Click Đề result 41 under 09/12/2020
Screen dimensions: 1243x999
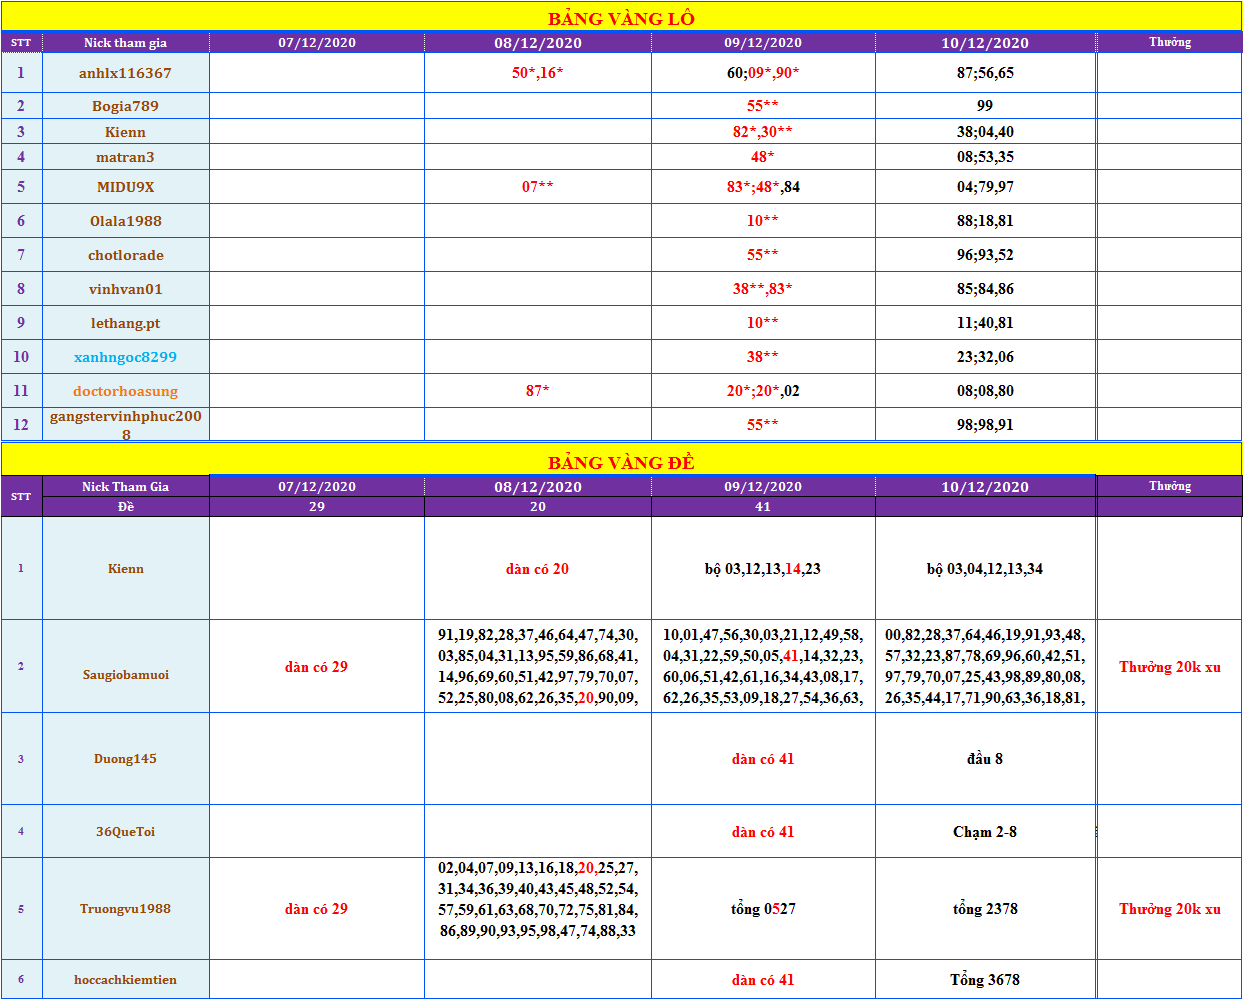click(763, 507)
